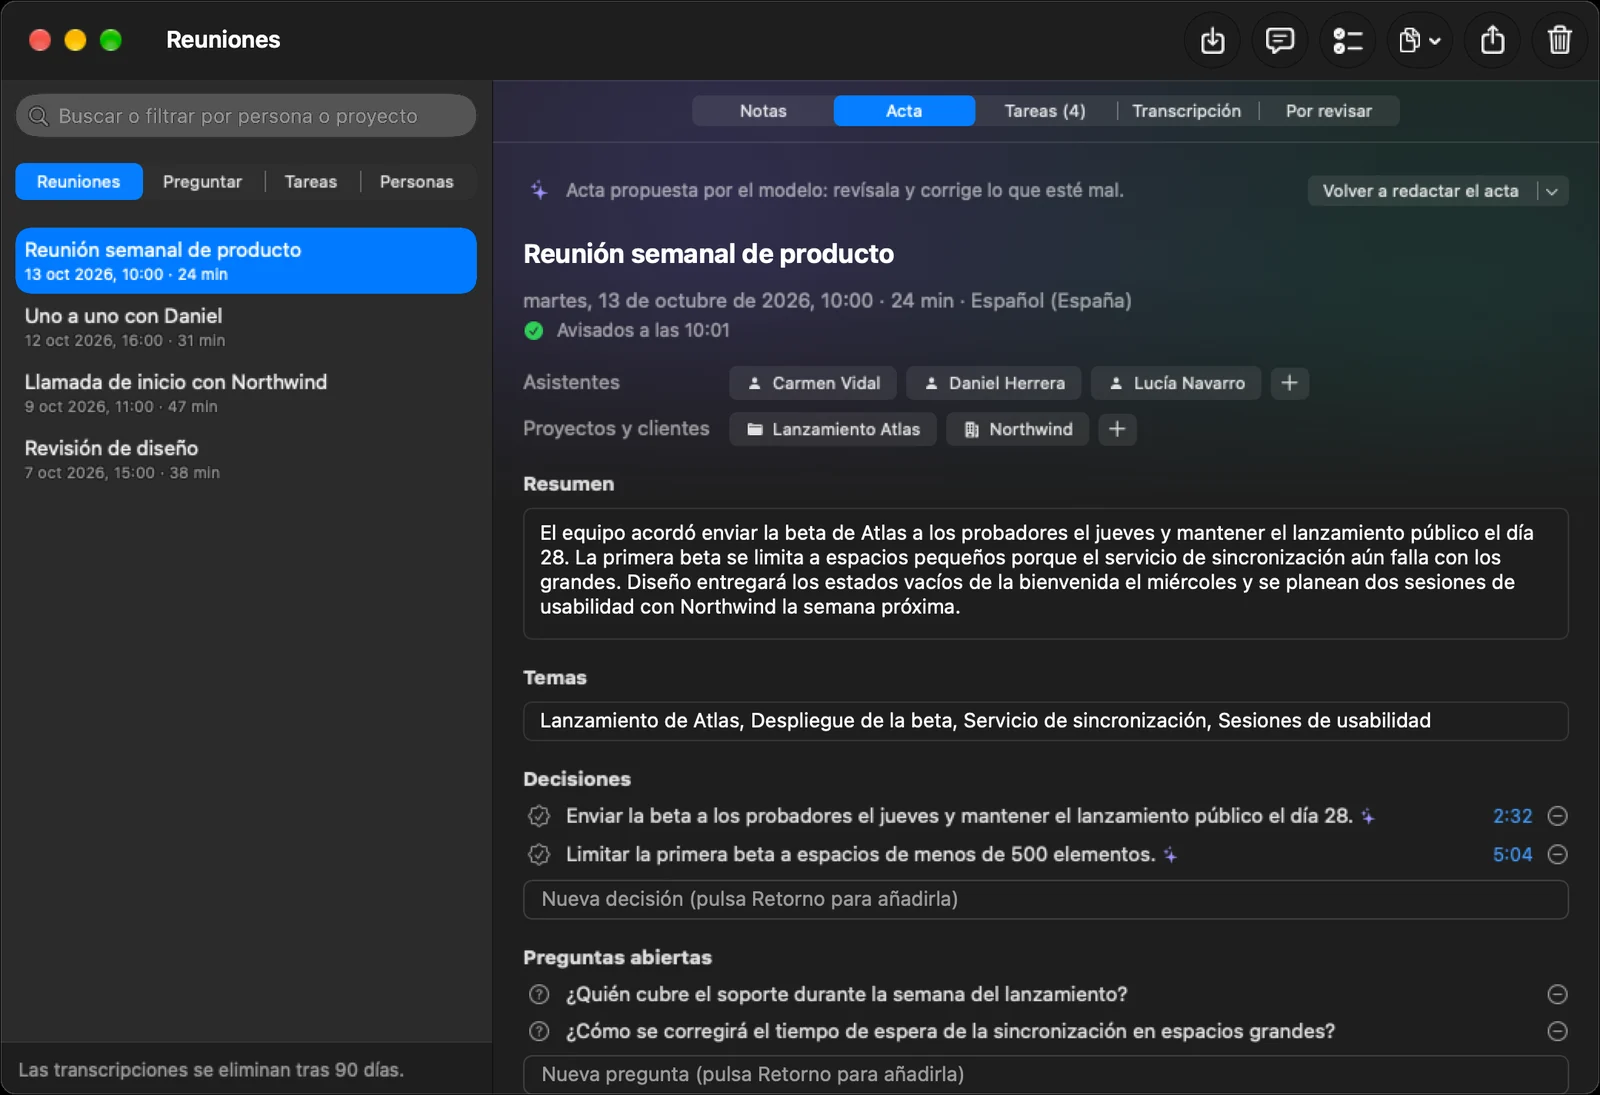Click the task list toolbar icon

tap(1348, 40)
